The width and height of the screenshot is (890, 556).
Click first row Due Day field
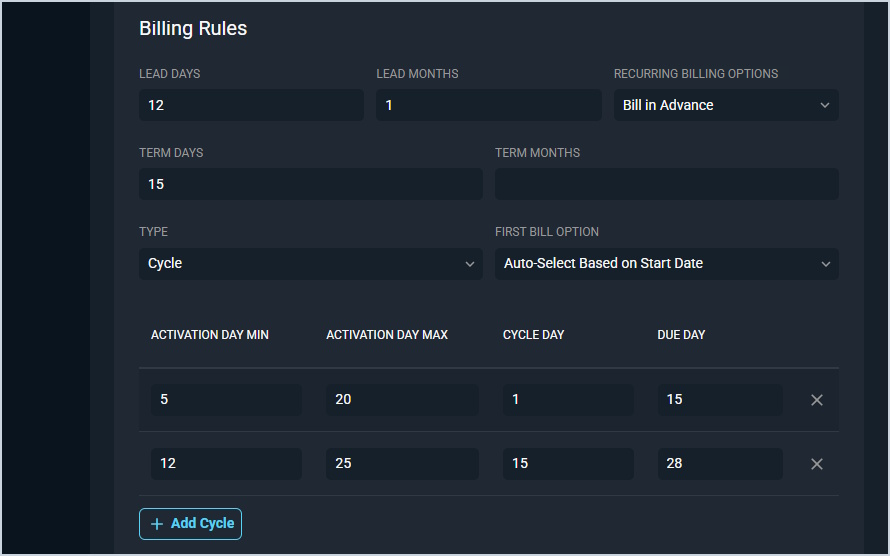[x=720, y=400]
